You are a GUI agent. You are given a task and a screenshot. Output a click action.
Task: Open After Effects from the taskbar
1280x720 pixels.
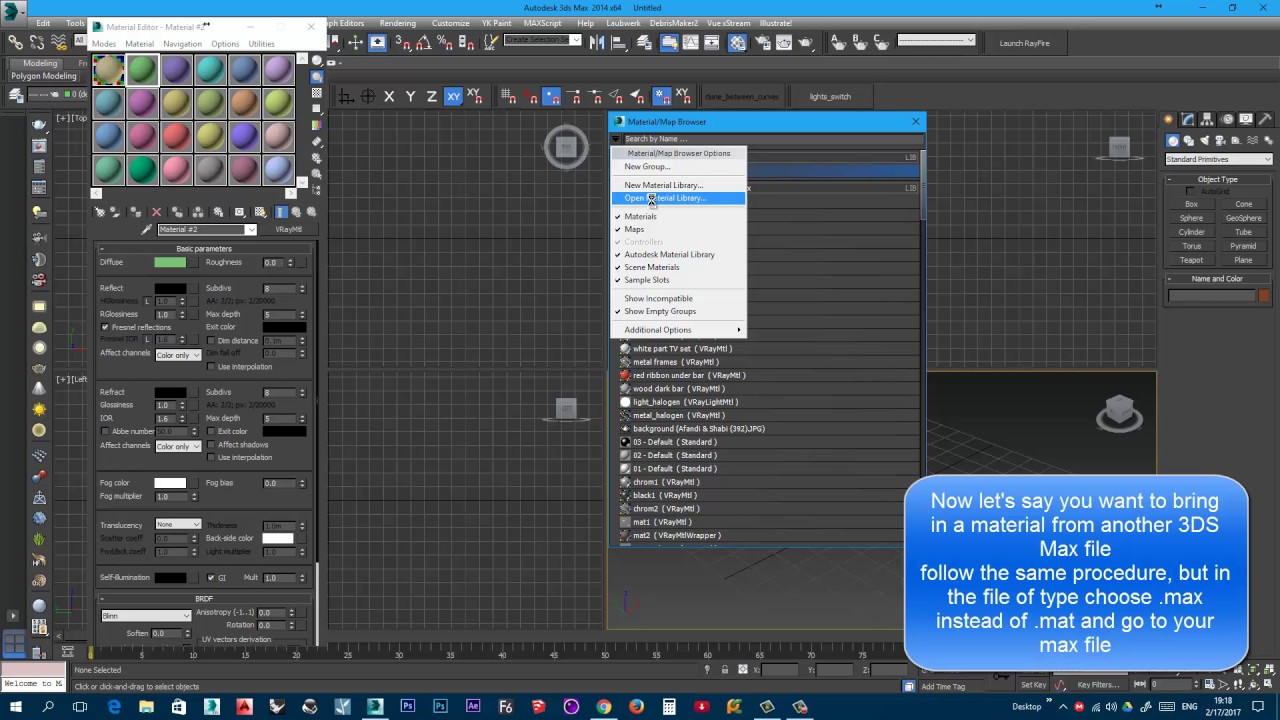click(x=473, y=707)
